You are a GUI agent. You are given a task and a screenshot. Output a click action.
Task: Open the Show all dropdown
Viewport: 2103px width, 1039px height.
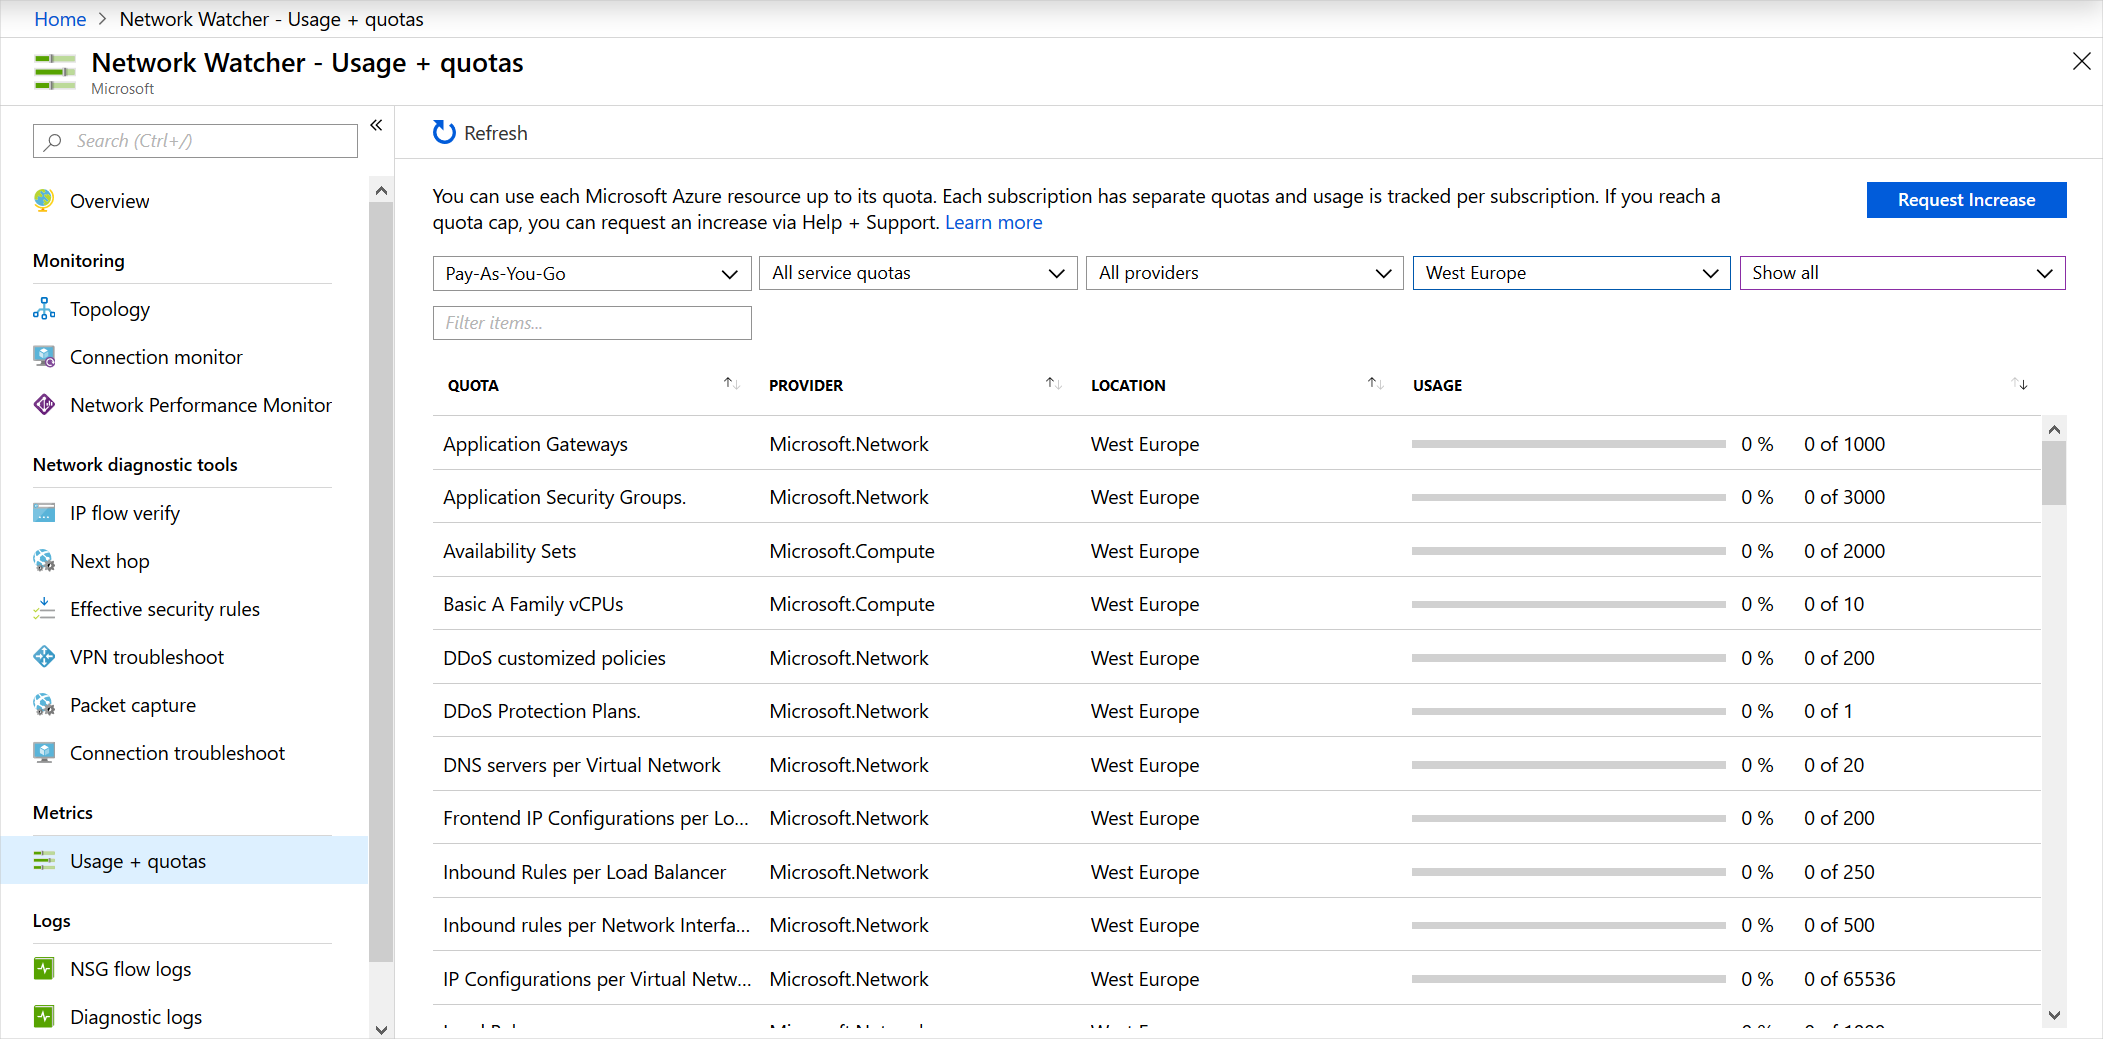(1902, 273)
